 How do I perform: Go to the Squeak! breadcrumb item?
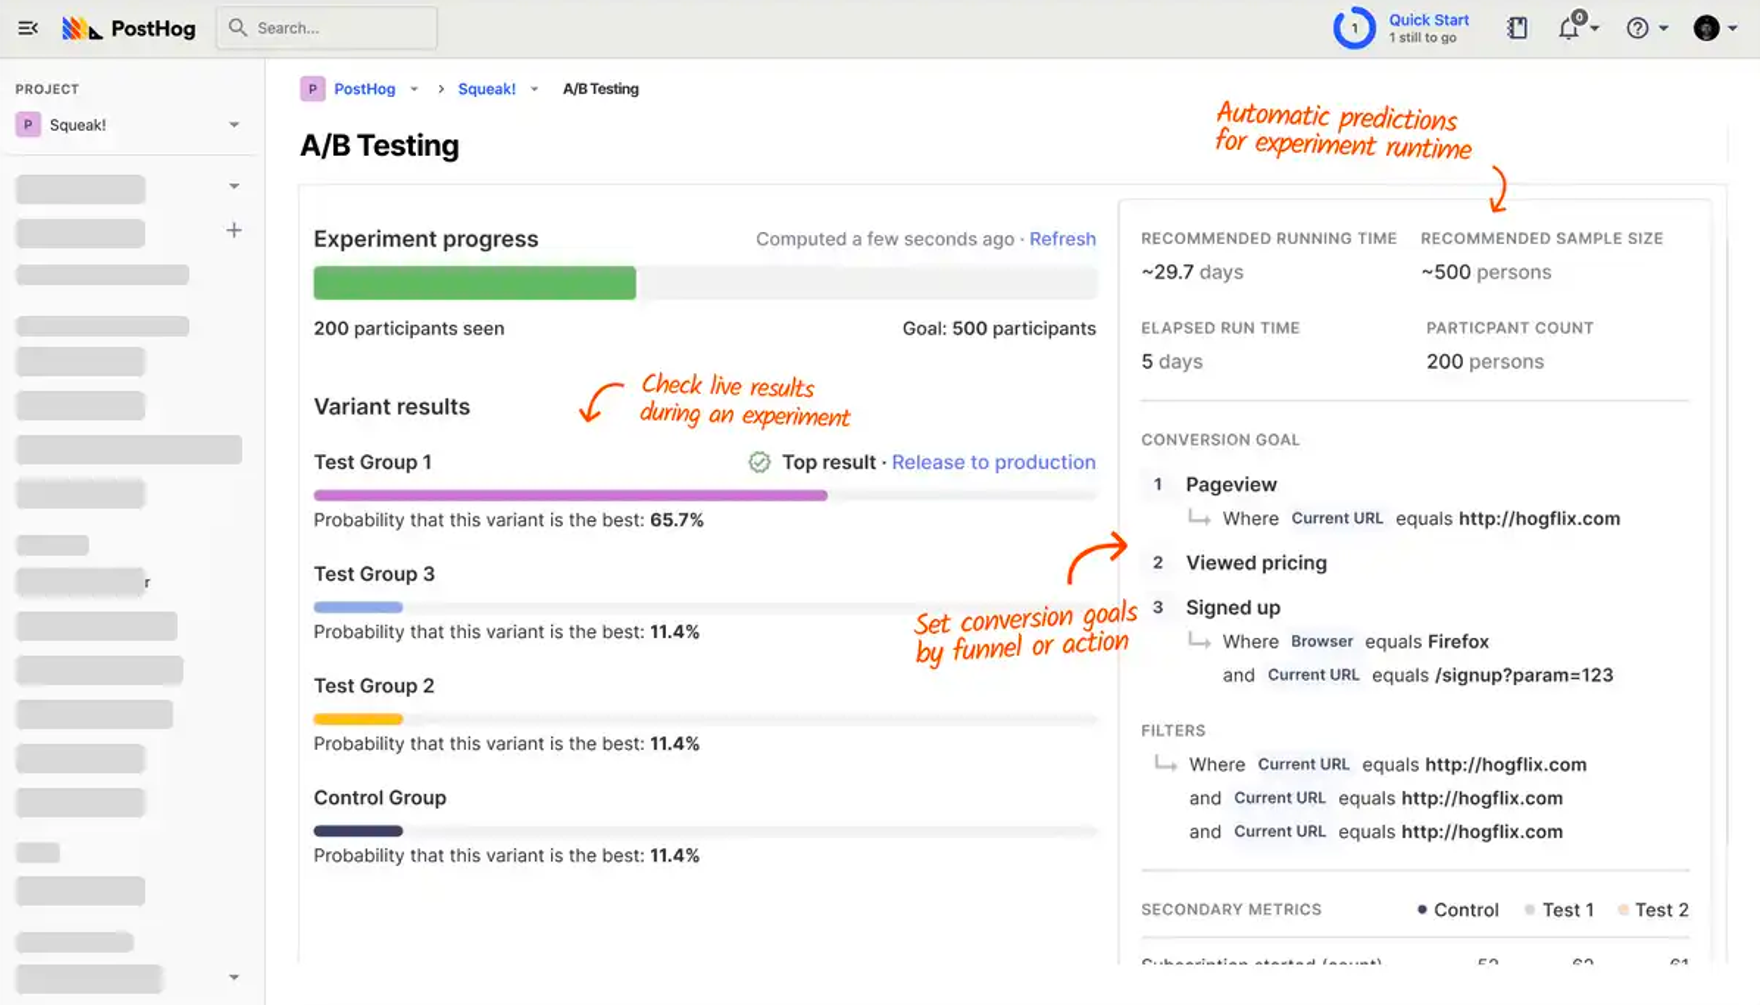pos(486,89)
